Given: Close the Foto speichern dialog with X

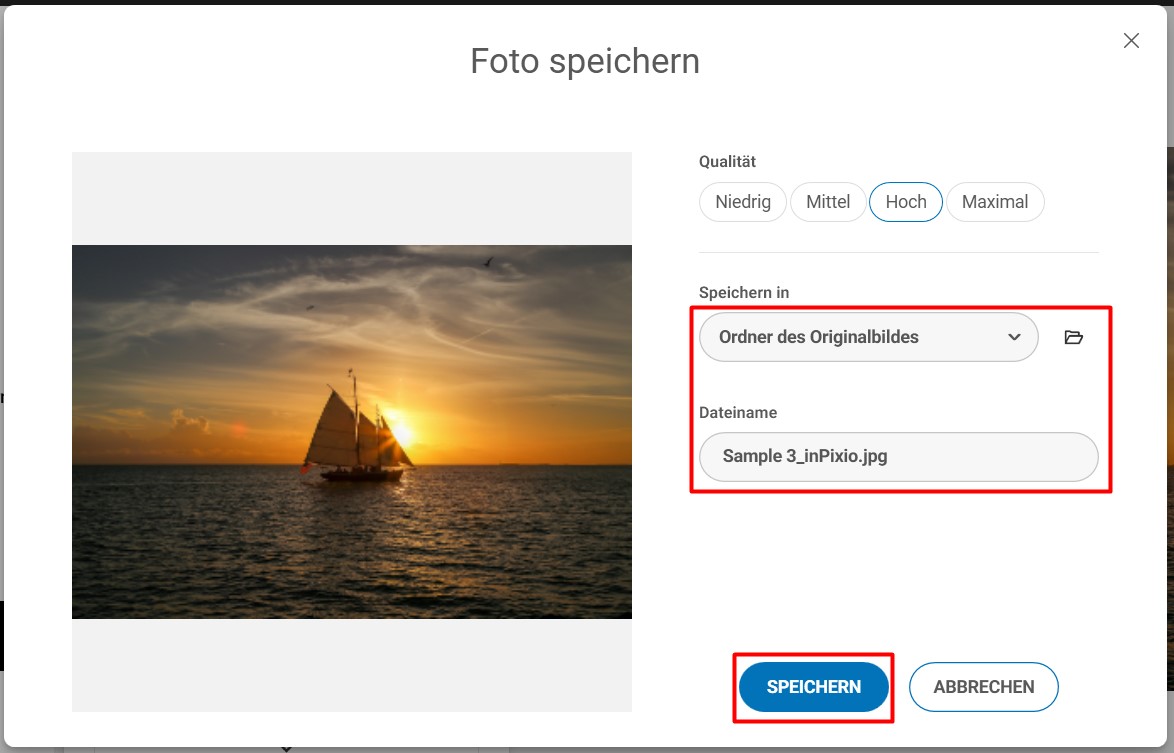Looking at the screenshot, I should pos(1130,40).
